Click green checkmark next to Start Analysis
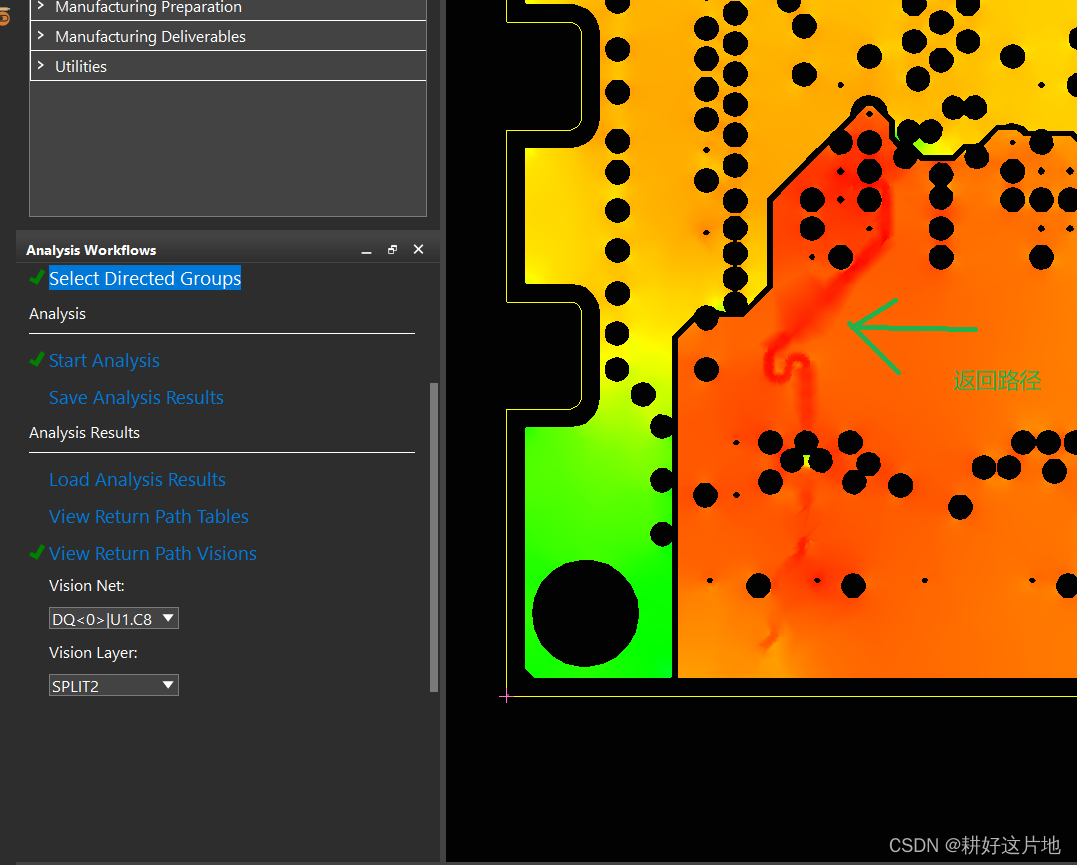This screenshot has height=865, width=1077. tap(37, 360)
